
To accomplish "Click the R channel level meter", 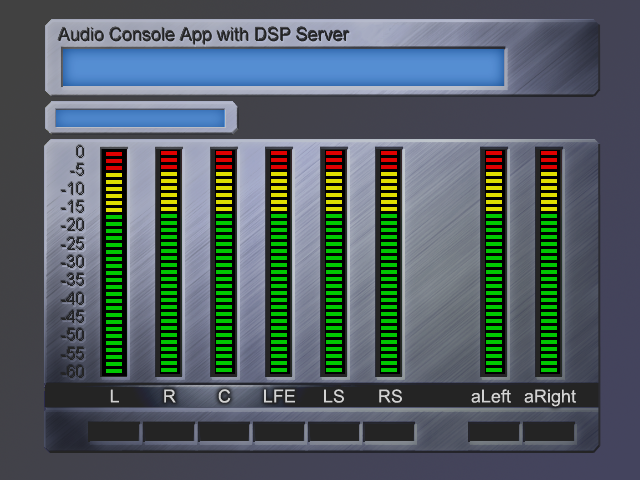I will click(x=169, y=262).
